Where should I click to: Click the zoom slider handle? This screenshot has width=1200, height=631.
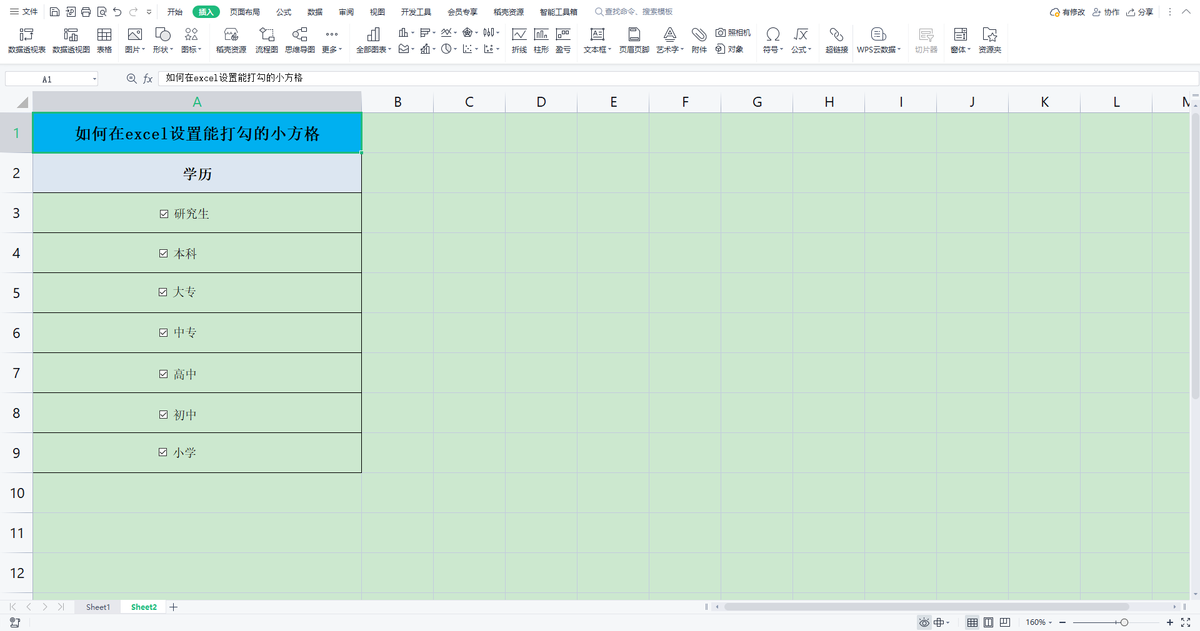click(1124, 622)
